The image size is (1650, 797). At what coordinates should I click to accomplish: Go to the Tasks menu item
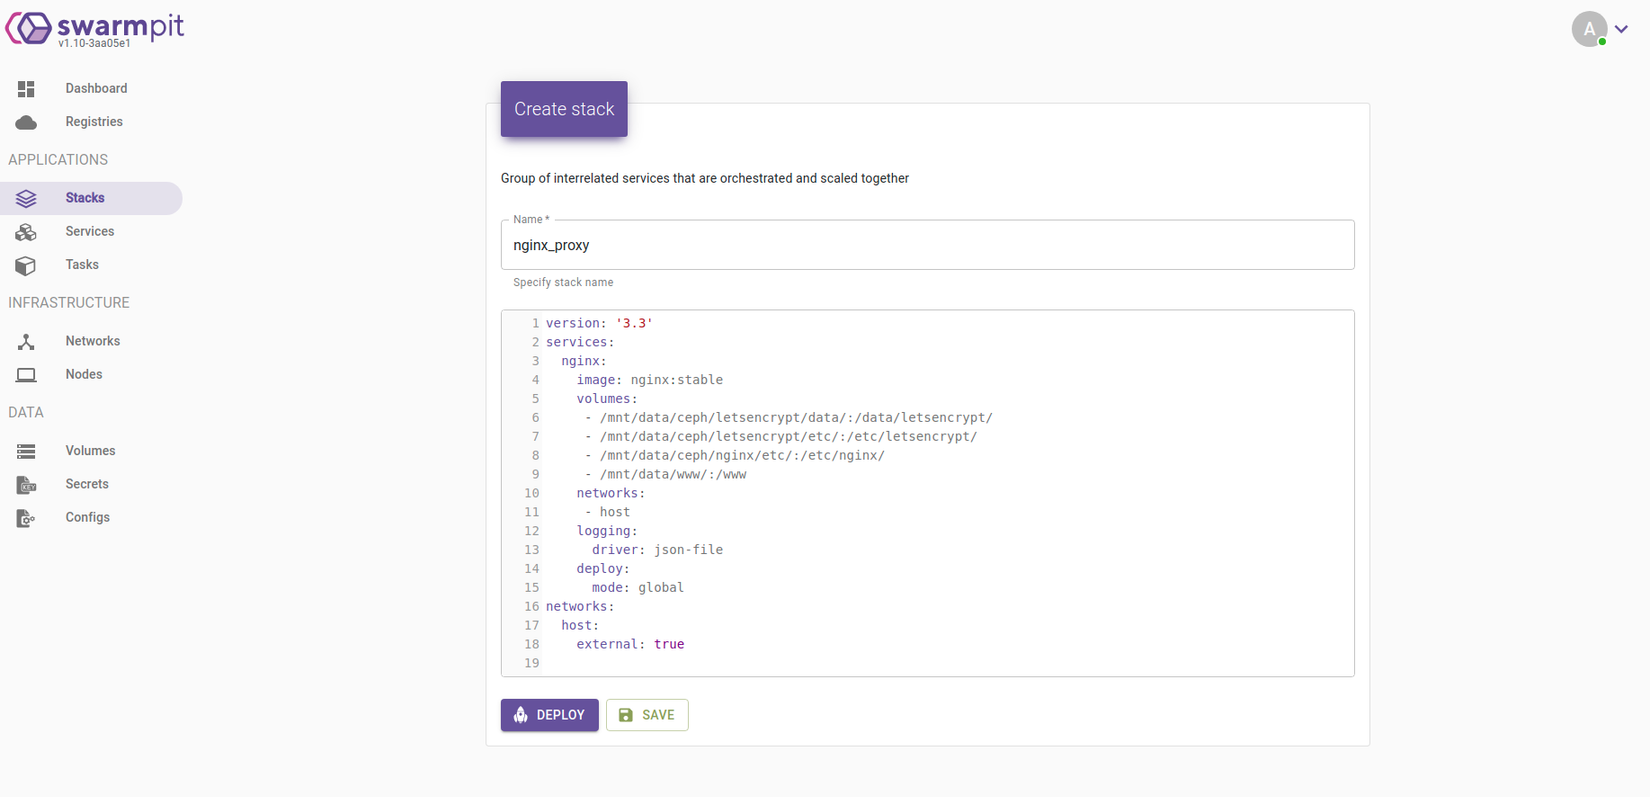click(82, 265)
